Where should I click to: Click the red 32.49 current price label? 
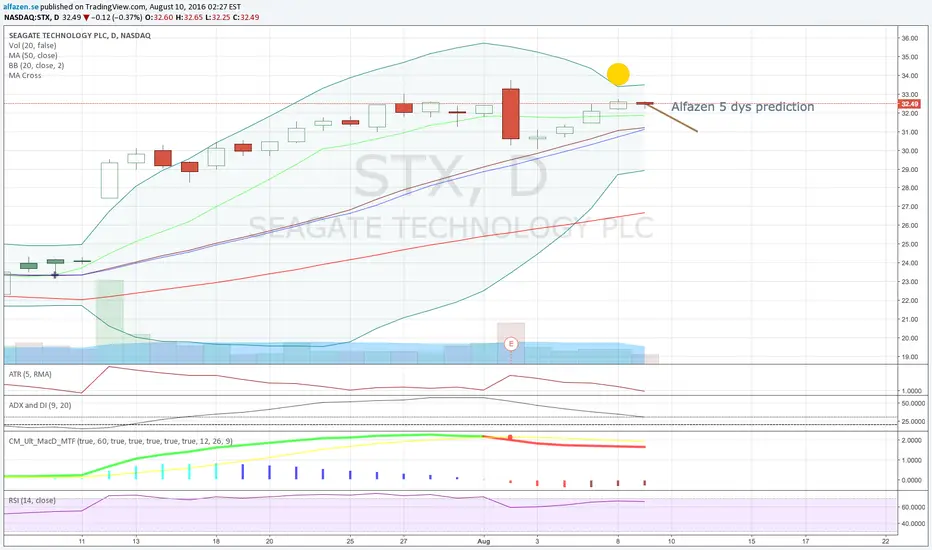pyautogui.click(x=909, y=104)
